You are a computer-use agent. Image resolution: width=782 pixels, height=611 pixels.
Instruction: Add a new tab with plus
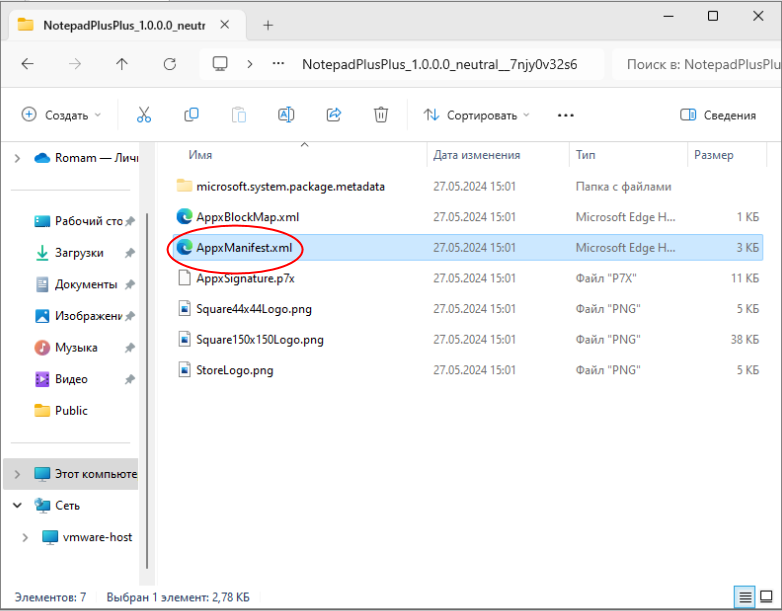[268, 25]
